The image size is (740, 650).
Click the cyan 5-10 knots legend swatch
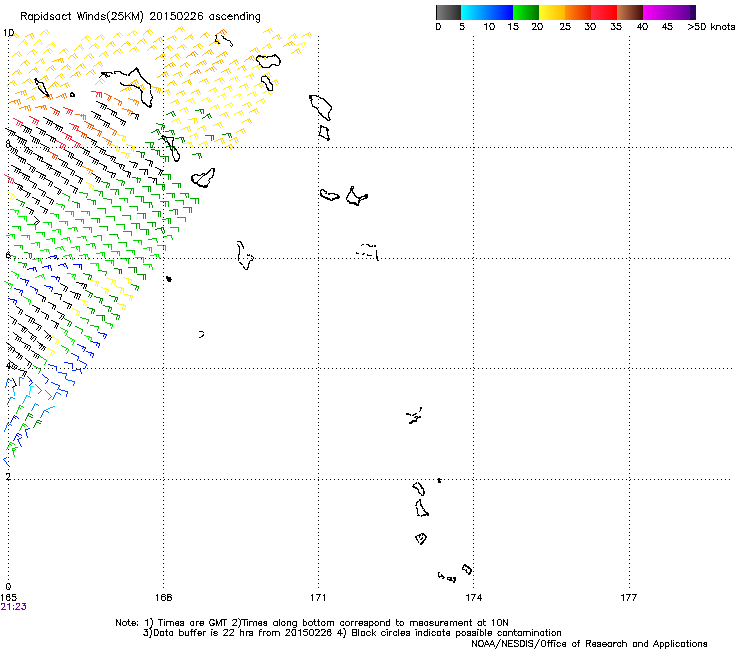(x=473, y=12)
